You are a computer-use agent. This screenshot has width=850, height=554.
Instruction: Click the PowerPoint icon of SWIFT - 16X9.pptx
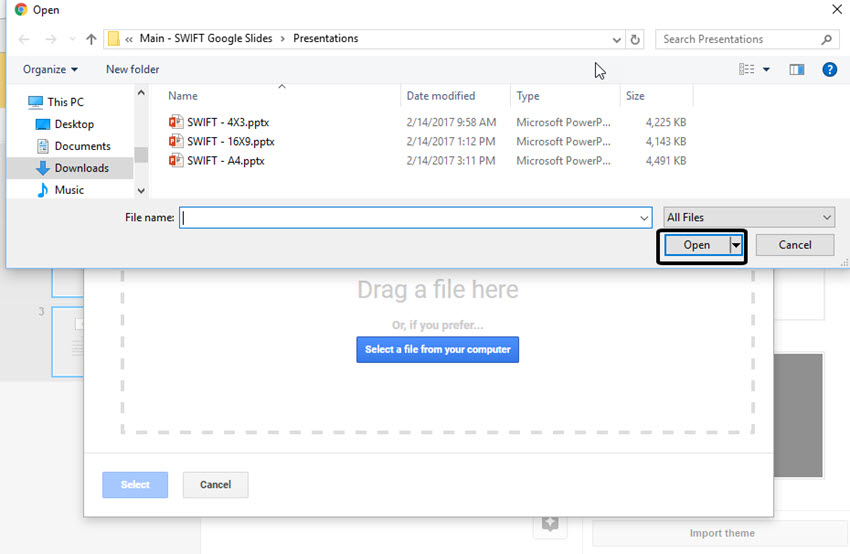176,141
